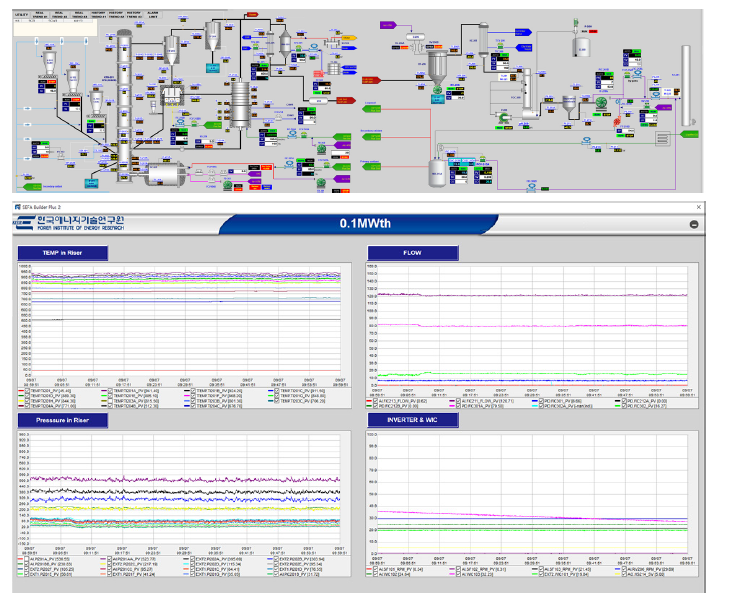Select the first cyclone beside the riser
This screenshot has width=739, height=595.
point(171,50)
